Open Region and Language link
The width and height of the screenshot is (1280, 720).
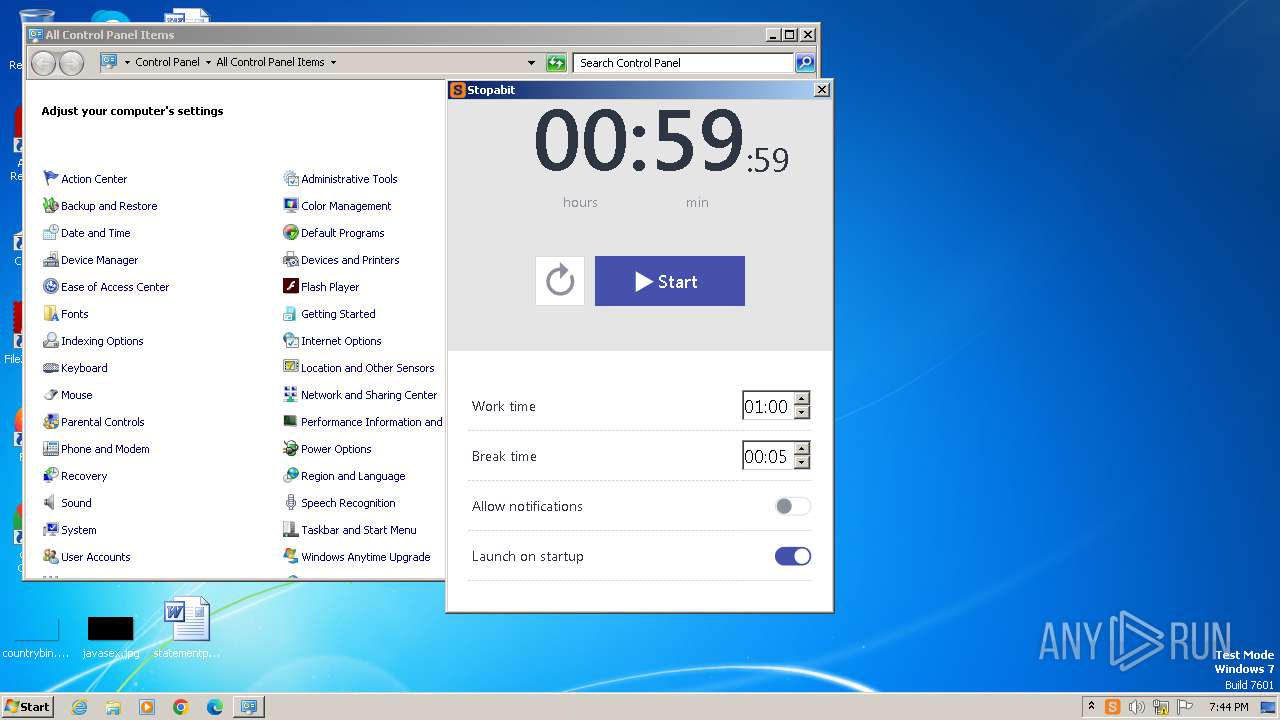tap(353, 476)
